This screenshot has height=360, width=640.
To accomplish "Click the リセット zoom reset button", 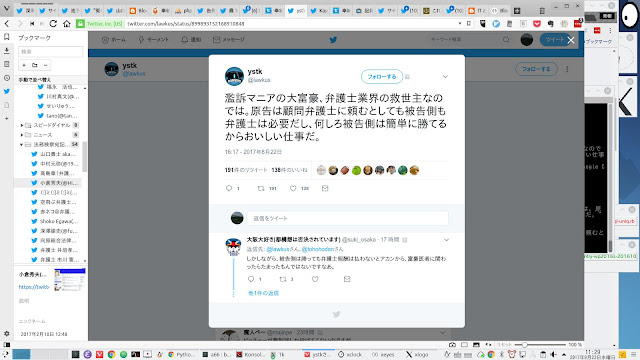I will pos(504,344).
